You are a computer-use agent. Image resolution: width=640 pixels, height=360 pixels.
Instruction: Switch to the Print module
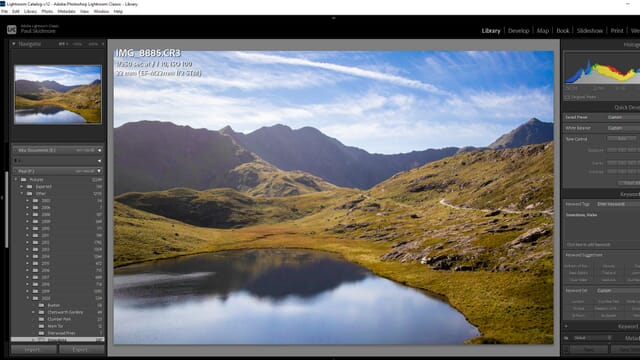617,31
